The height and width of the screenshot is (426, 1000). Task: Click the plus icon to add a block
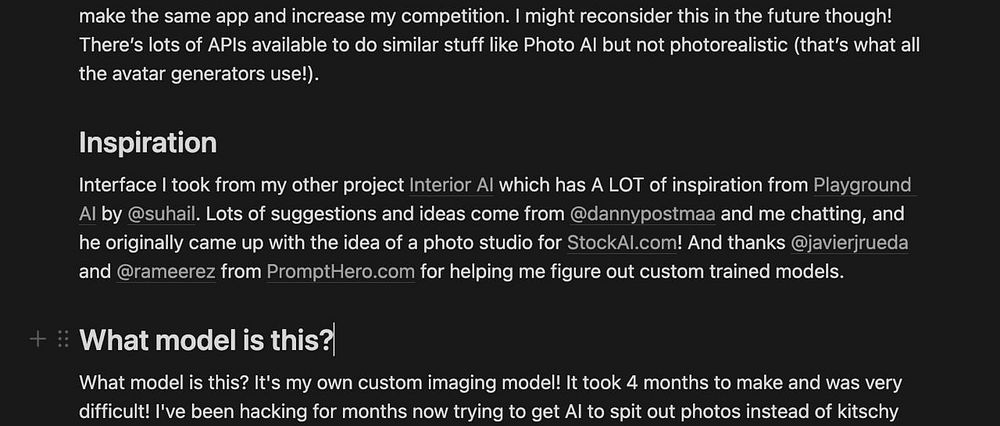(38, 339)
